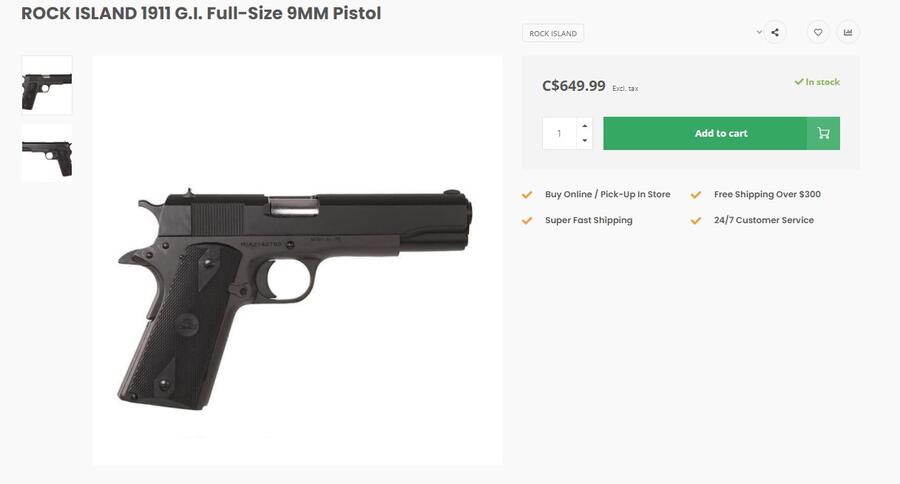Decrease quantity with the down arrow
The height and width of the screenshot is (484, 900).
pyautogui.click(x=585, y=141)
